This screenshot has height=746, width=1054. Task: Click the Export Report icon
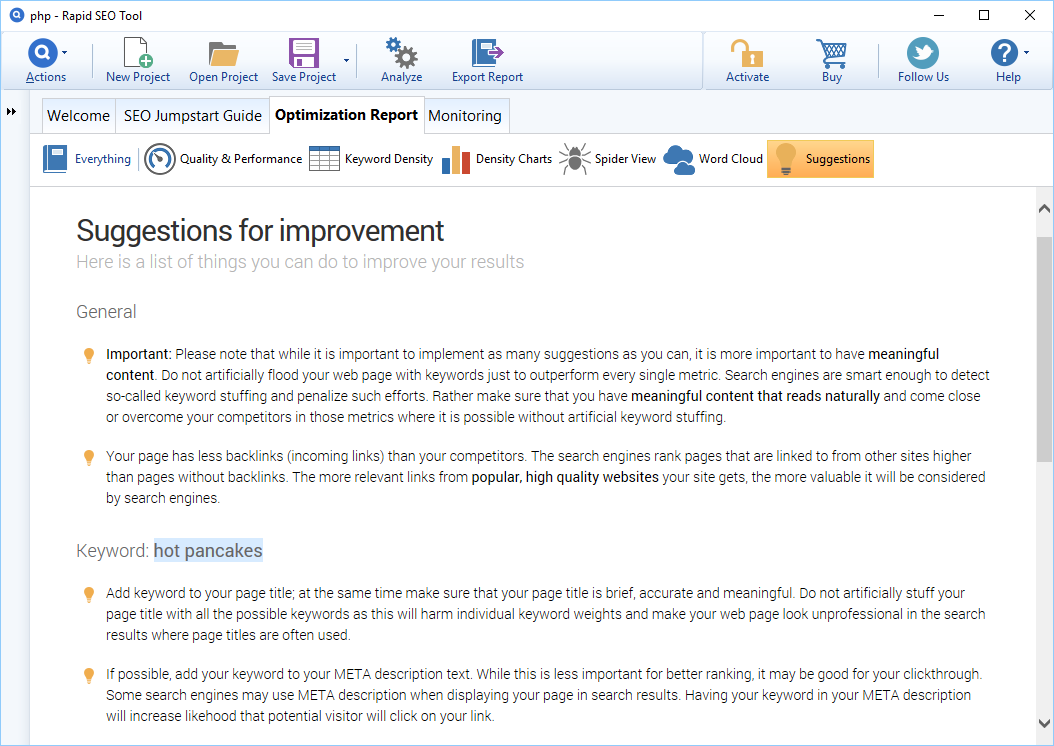click(487, 53)
